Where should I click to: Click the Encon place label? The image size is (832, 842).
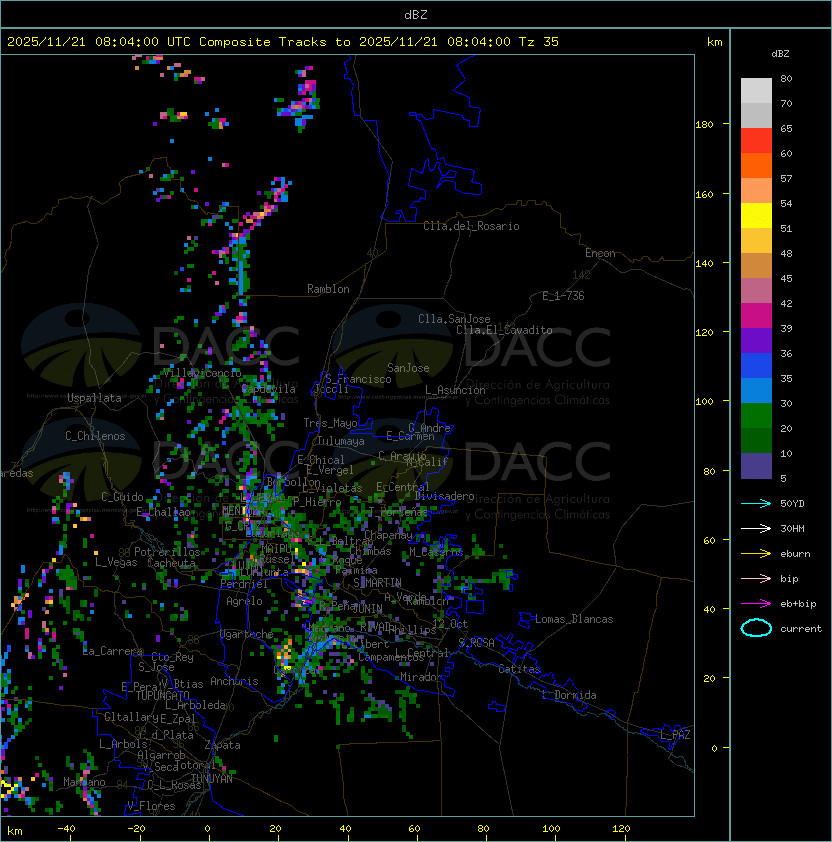click(x=600, y=253)
